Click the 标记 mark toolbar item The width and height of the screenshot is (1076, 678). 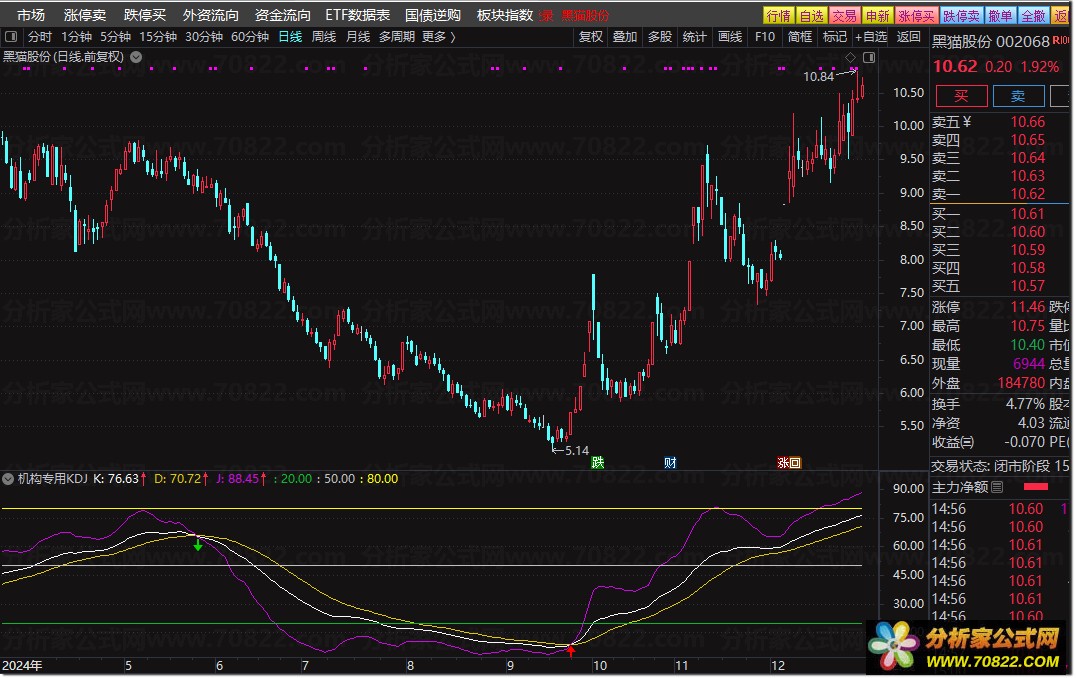(x=834, y=36)
